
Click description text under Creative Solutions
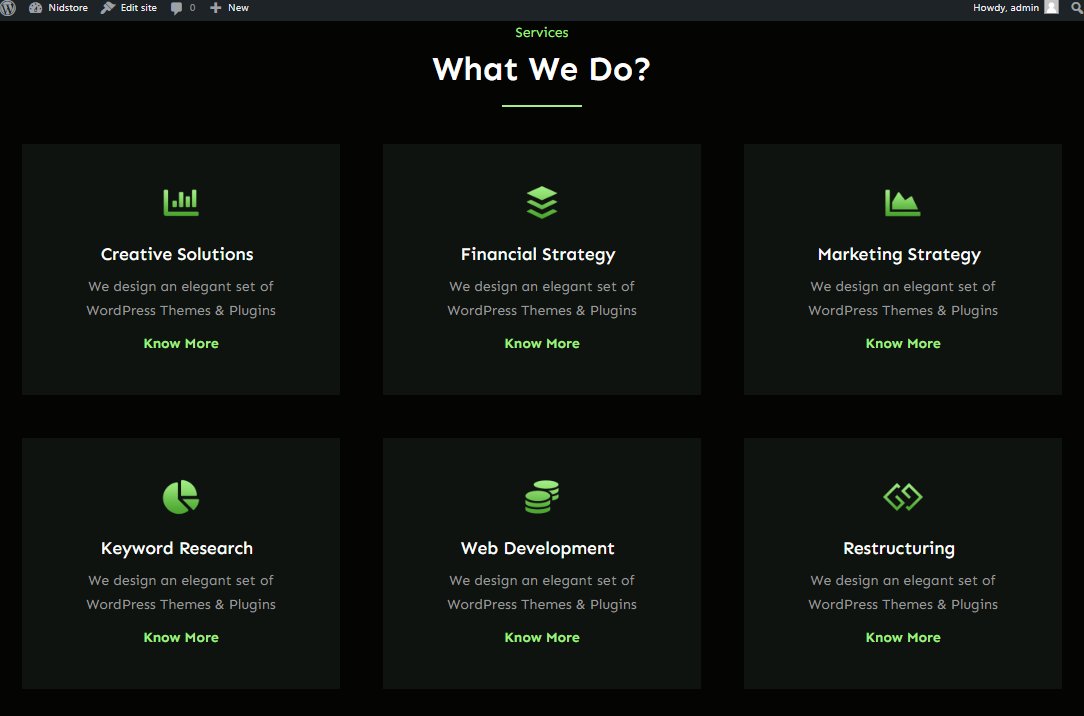point(181,299)
